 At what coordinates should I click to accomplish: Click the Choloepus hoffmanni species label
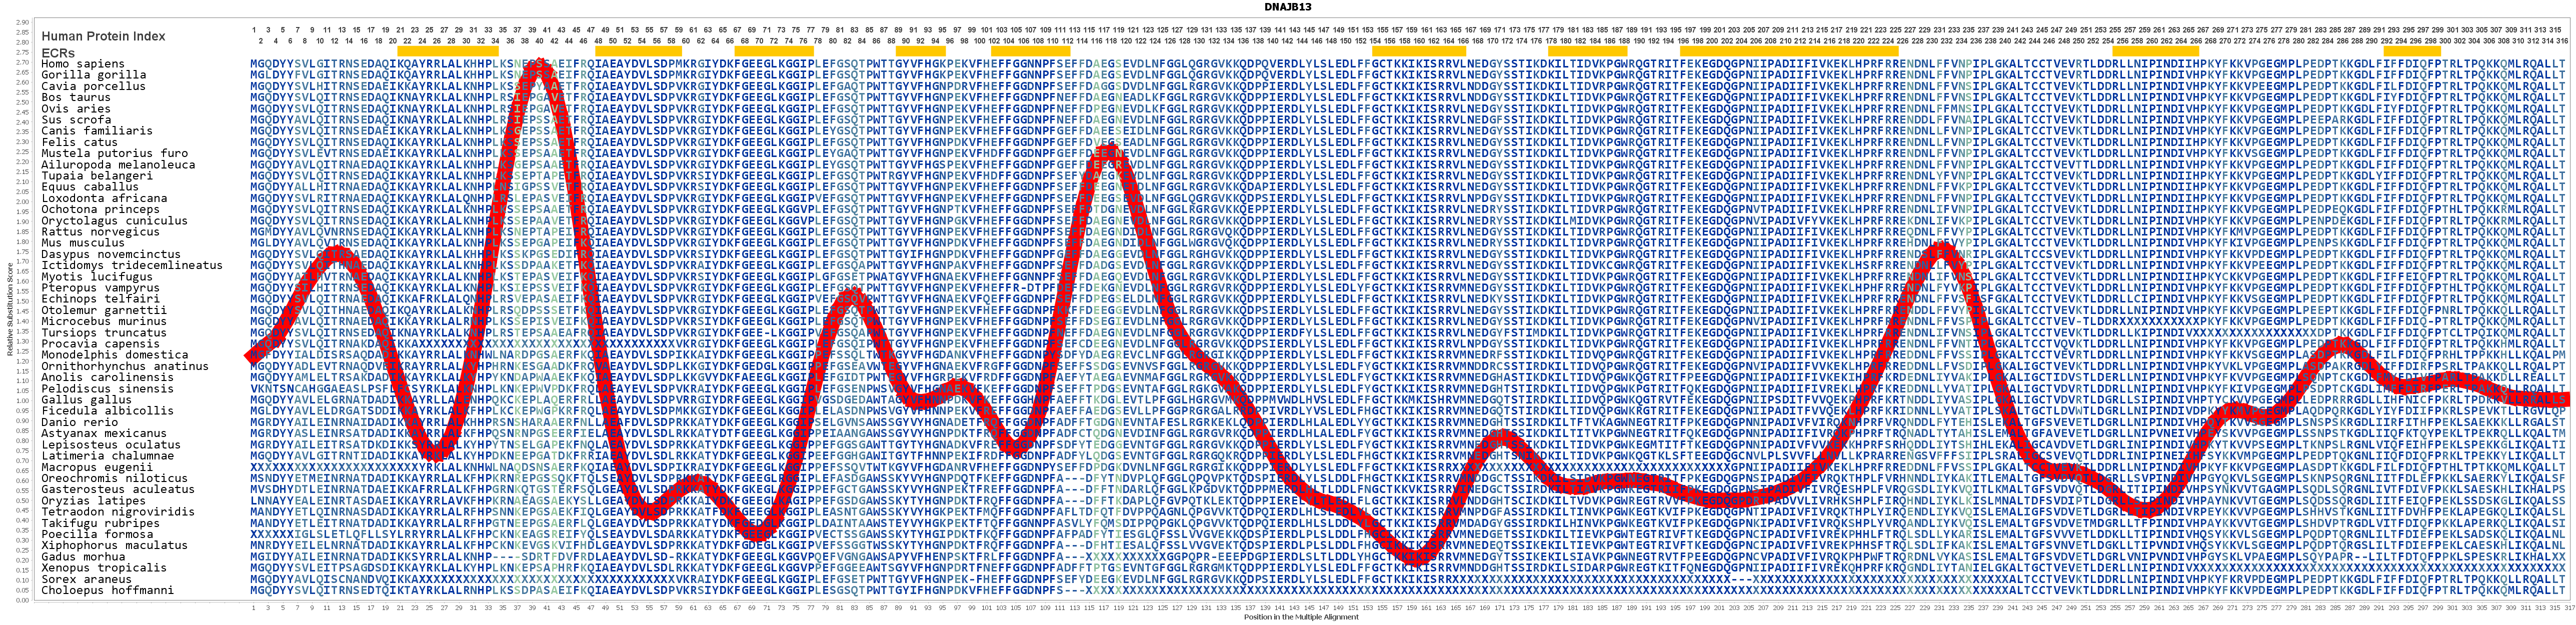107,590
